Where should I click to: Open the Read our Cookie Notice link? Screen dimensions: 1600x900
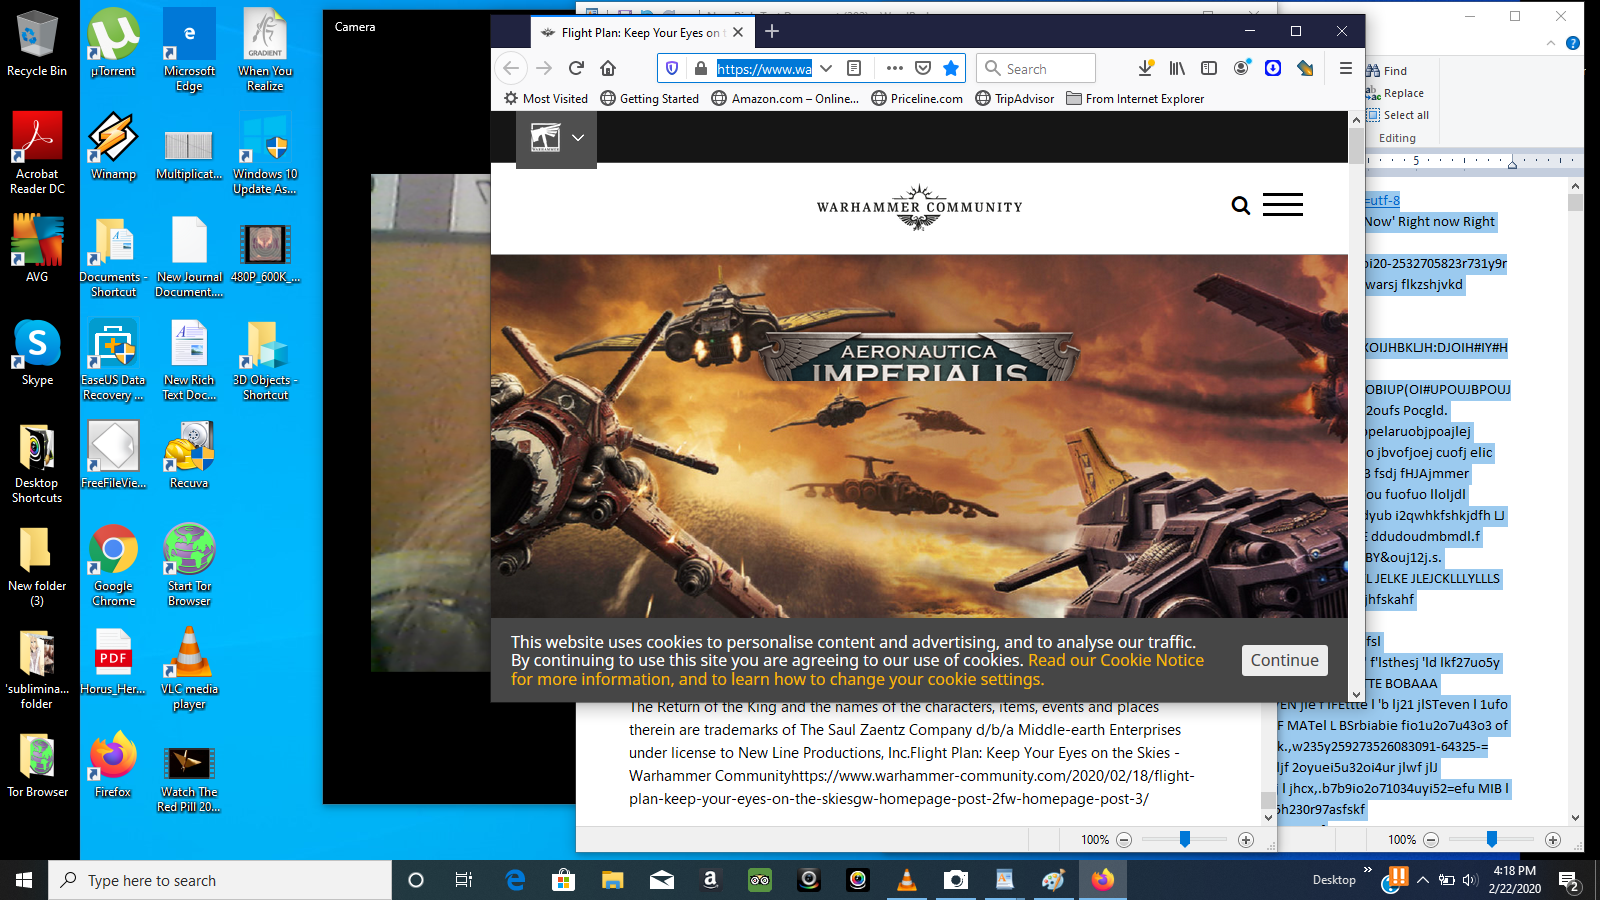coord(1116,660)
